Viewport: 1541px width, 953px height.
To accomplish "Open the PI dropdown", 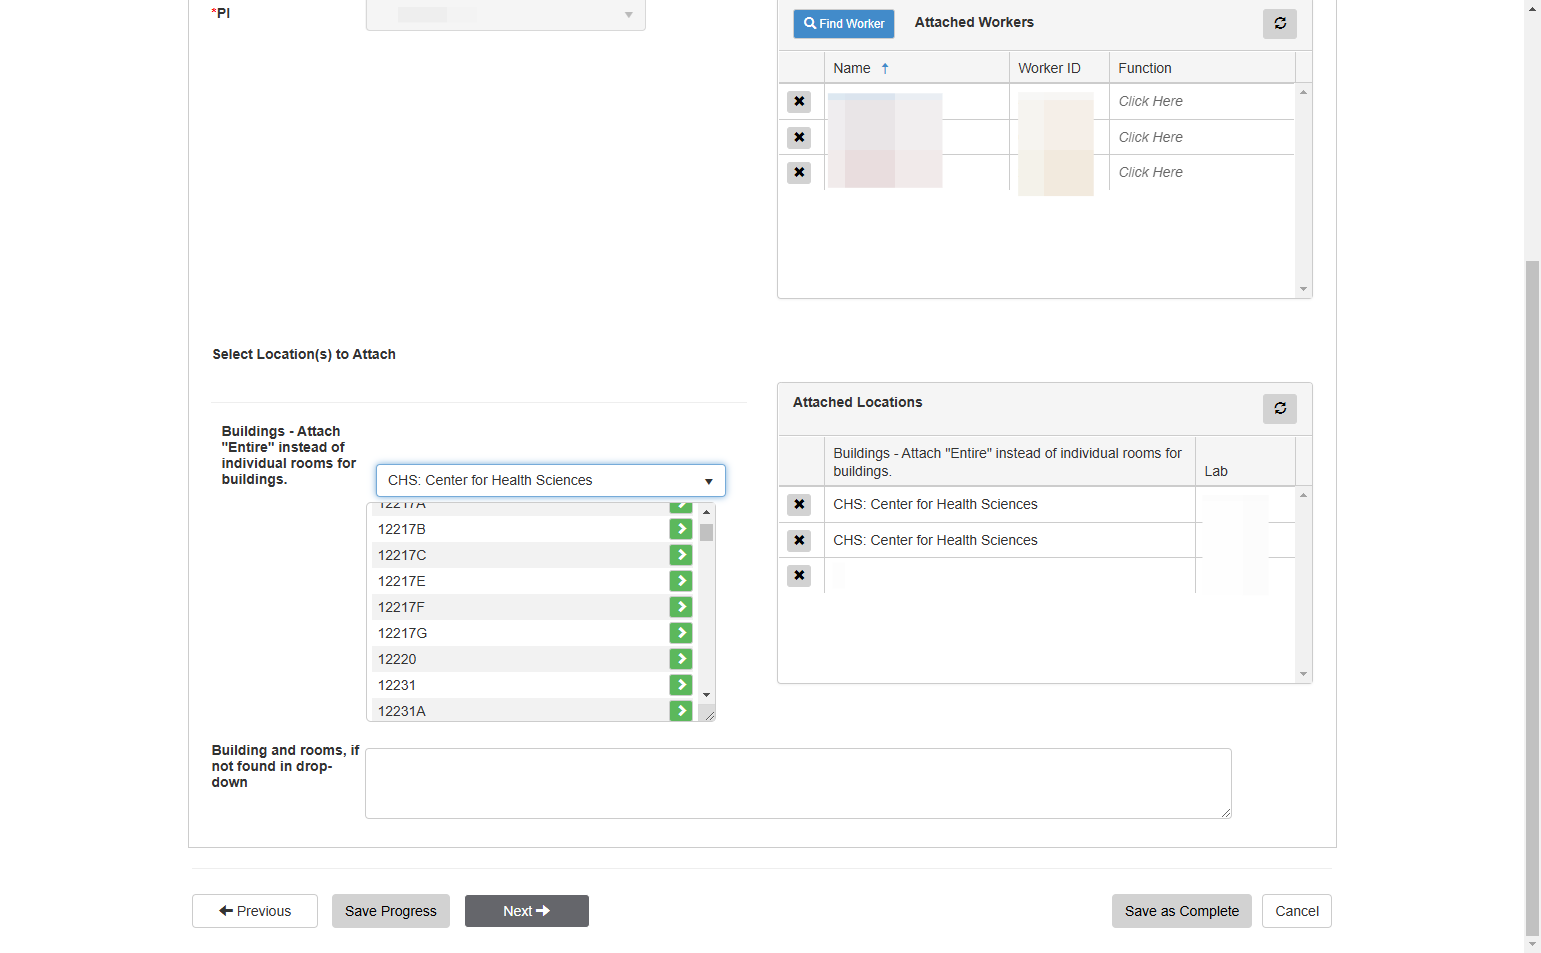I will pos(505,15).
